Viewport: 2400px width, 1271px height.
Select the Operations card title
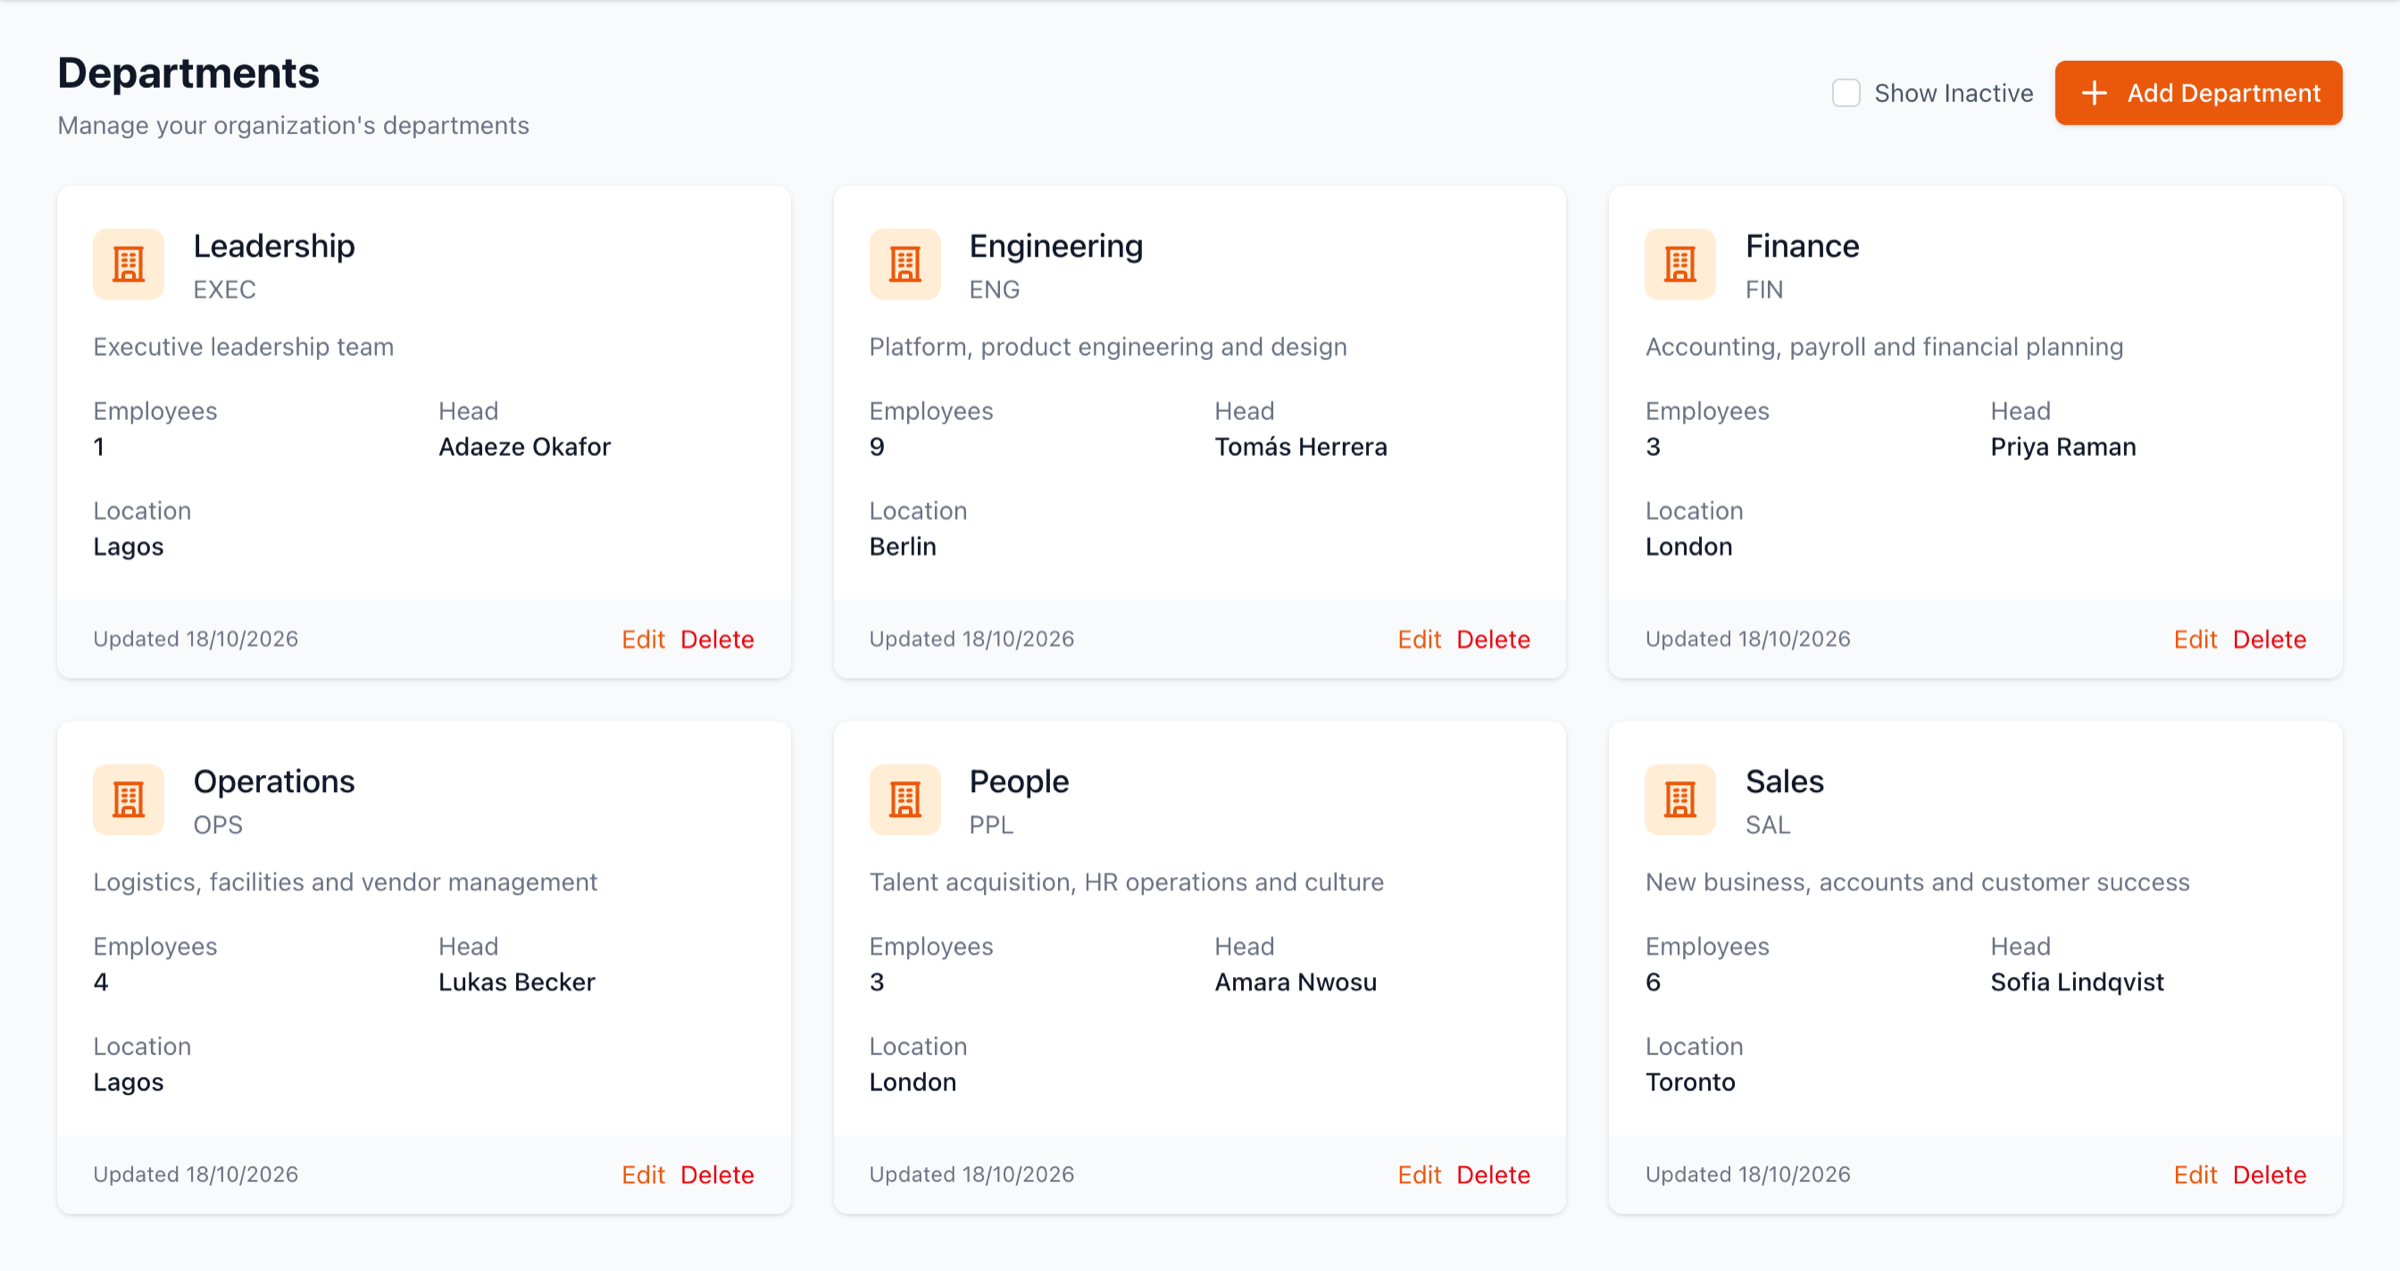click(x=274, y=781)
